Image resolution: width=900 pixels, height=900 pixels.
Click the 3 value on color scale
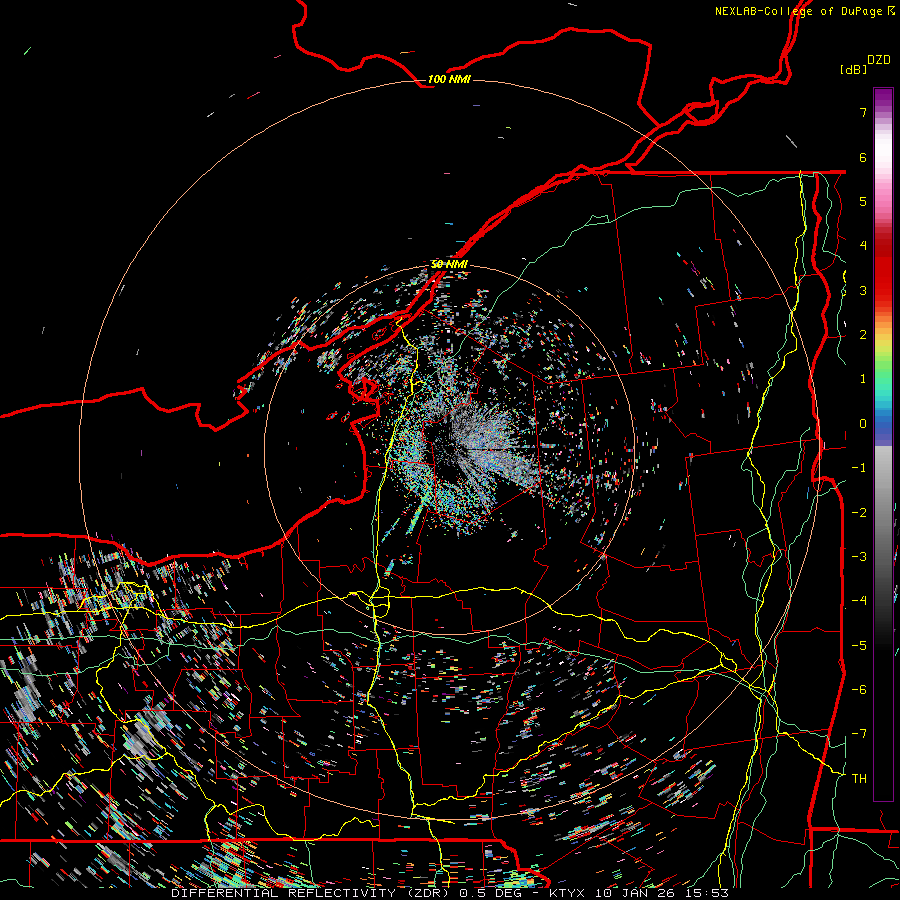pos(863,290)
